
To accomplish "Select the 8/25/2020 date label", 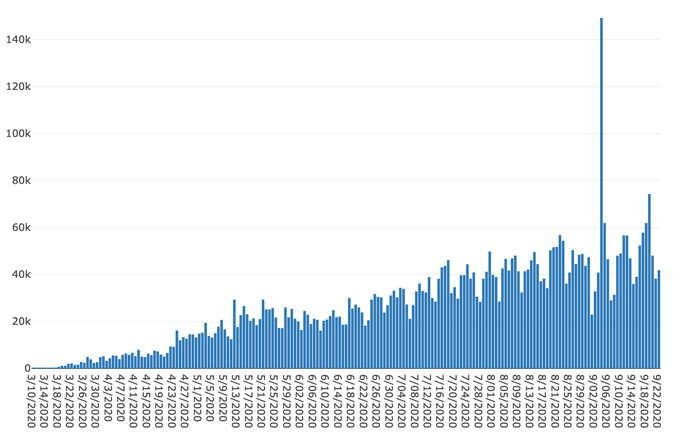I will (x=568, y=400).
